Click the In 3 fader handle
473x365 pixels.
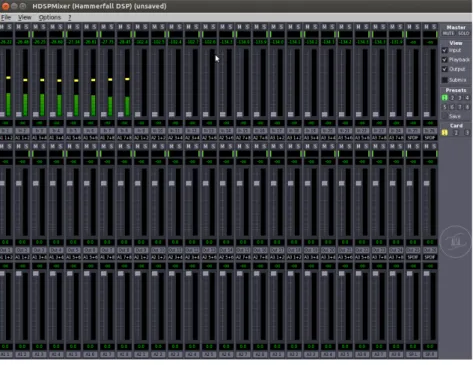35,114
